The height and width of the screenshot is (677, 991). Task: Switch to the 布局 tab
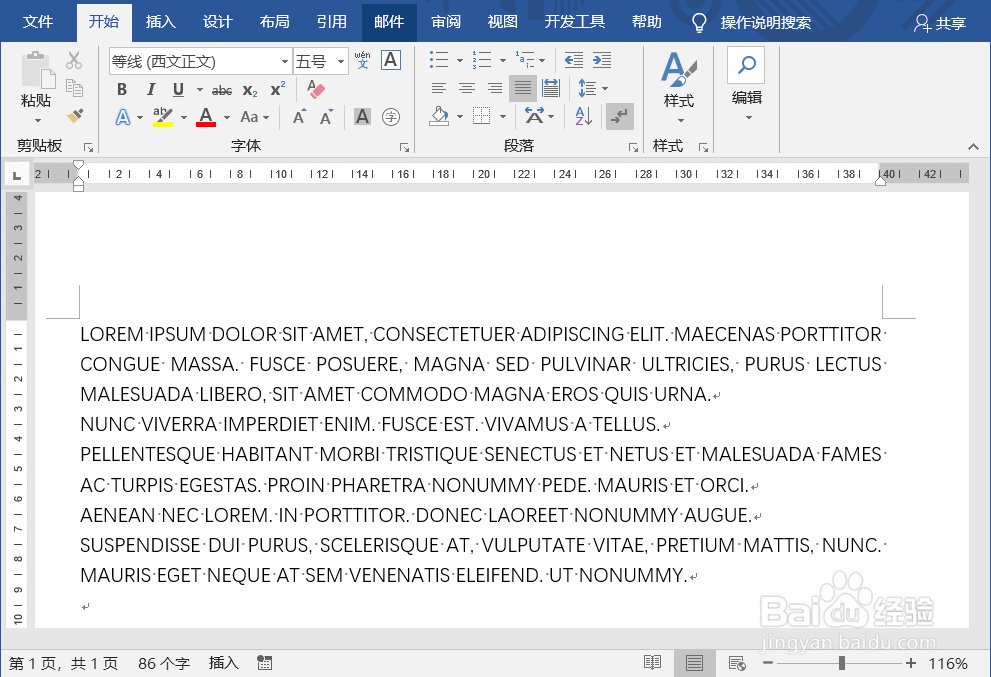point(274,22)
